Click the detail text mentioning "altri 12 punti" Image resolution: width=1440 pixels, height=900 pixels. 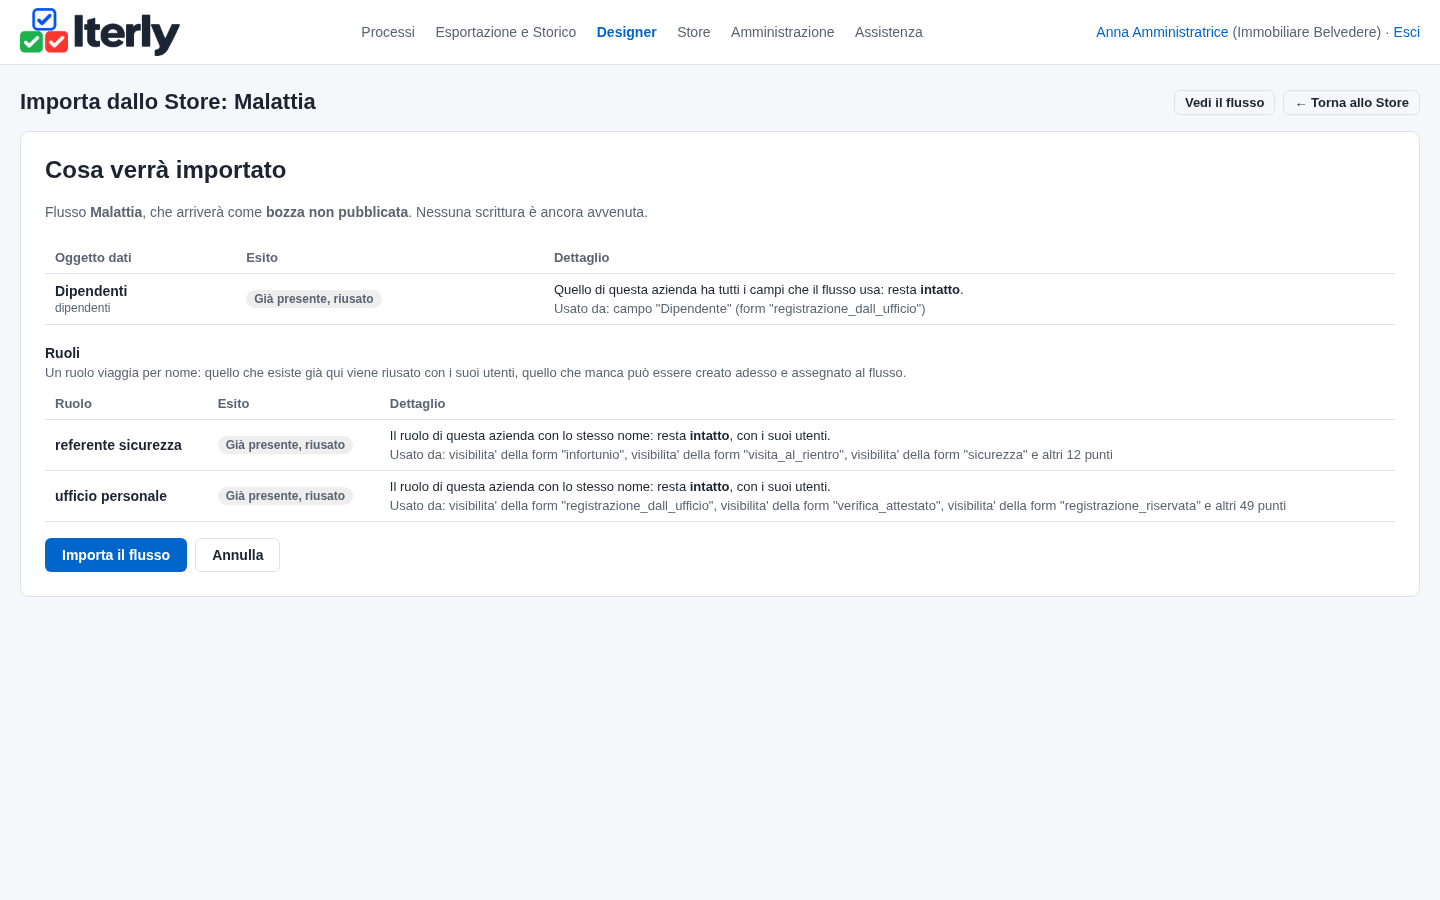(x=751, y=455)
